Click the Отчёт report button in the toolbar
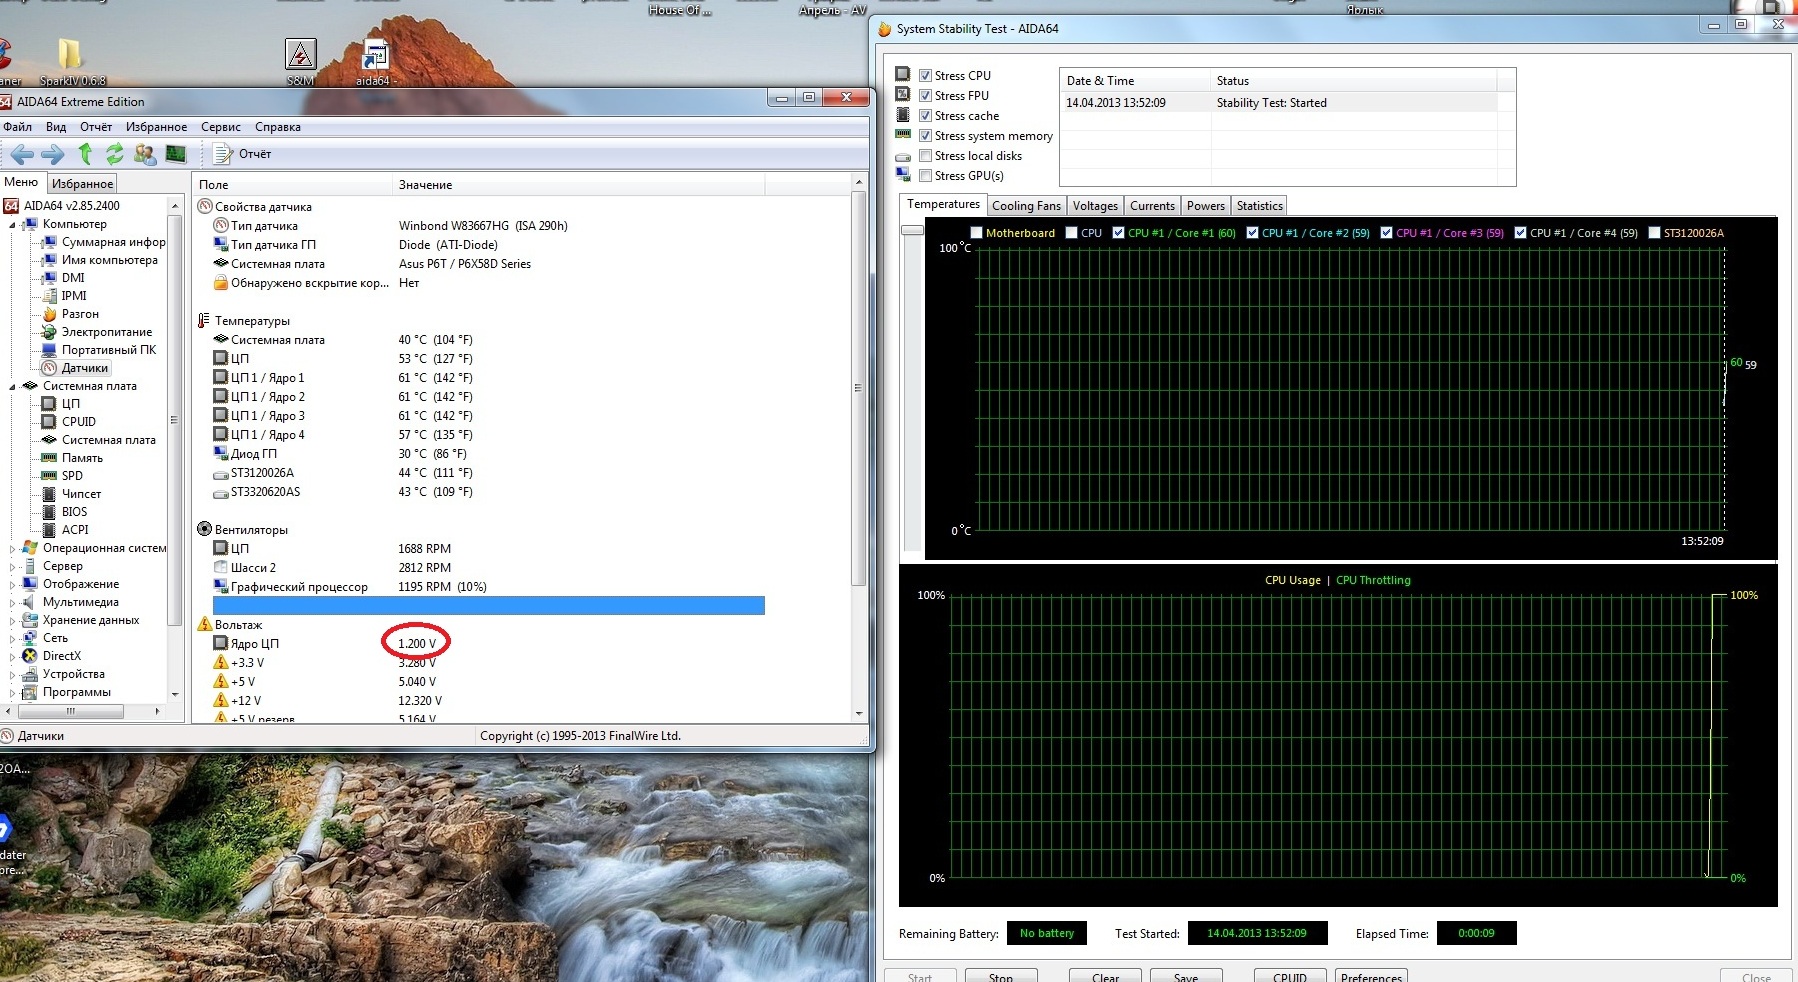1798x982 pixels. coord(243,154)
